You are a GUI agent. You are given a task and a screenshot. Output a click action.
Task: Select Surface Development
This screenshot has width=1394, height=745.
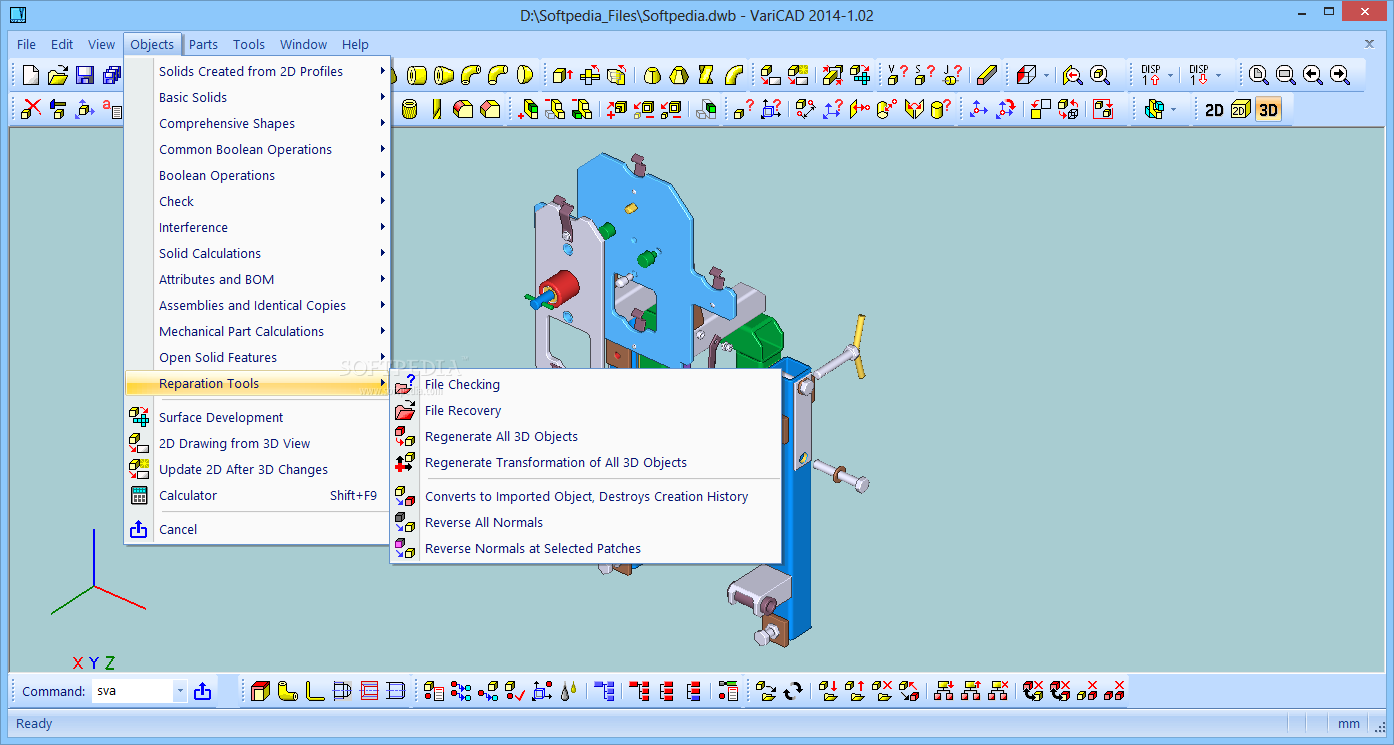coord(257,417)
